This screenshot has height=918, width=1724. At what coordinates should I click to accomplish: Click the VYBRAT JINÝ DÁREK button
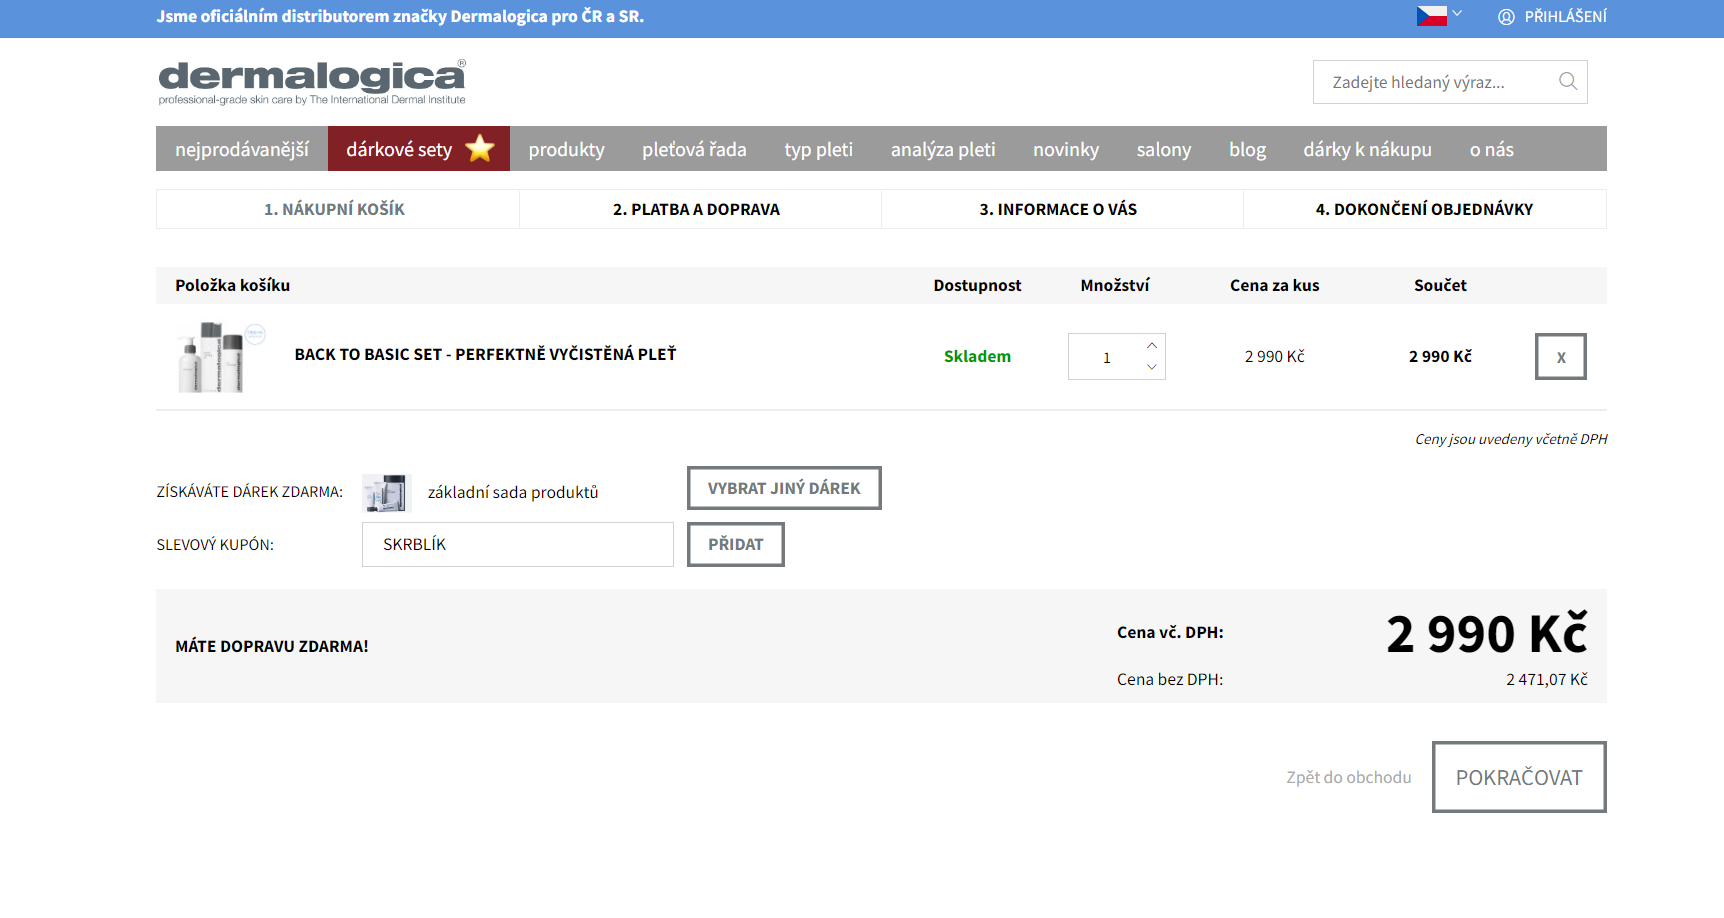click(x=784, y=488)
